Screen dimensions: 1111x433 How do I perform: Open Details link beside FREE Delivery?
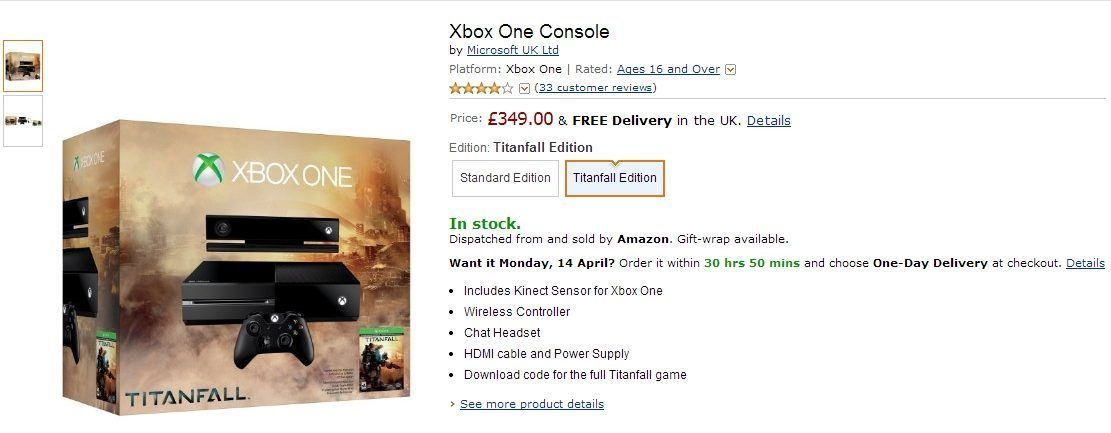click(x=768, y=121)
